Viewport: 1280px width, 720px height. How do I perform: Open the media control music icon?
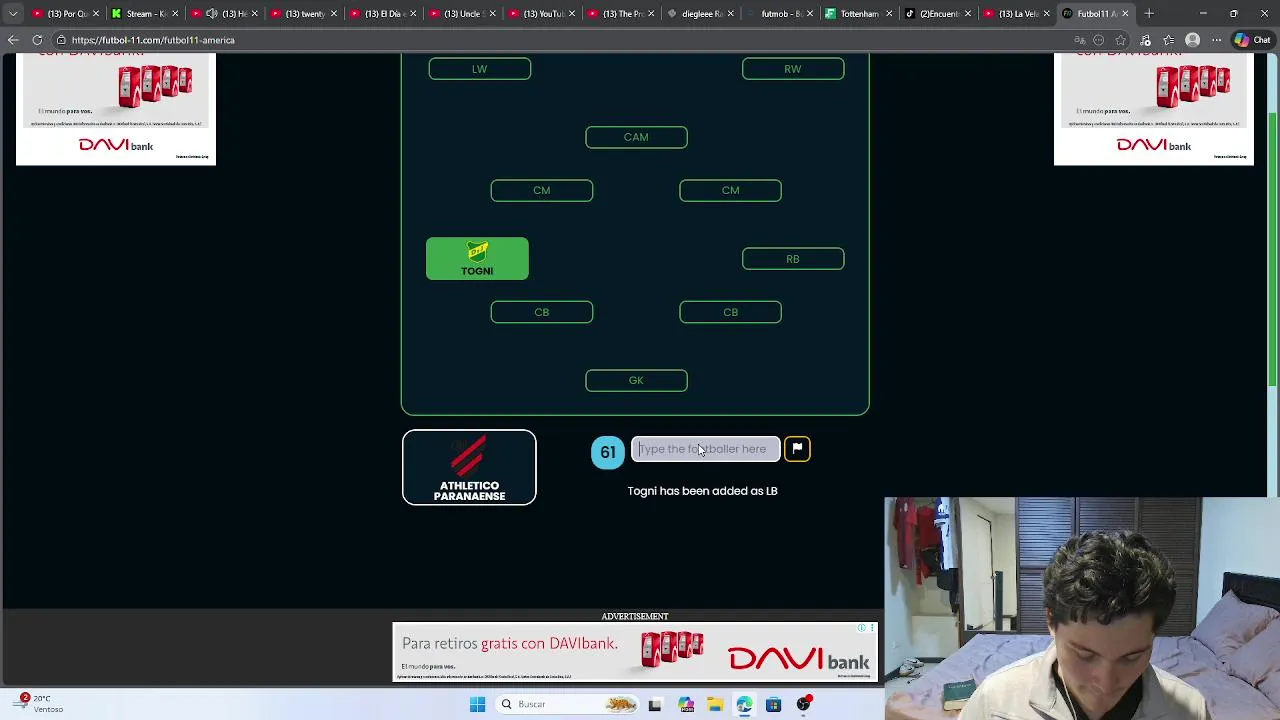pos(1146,40)
